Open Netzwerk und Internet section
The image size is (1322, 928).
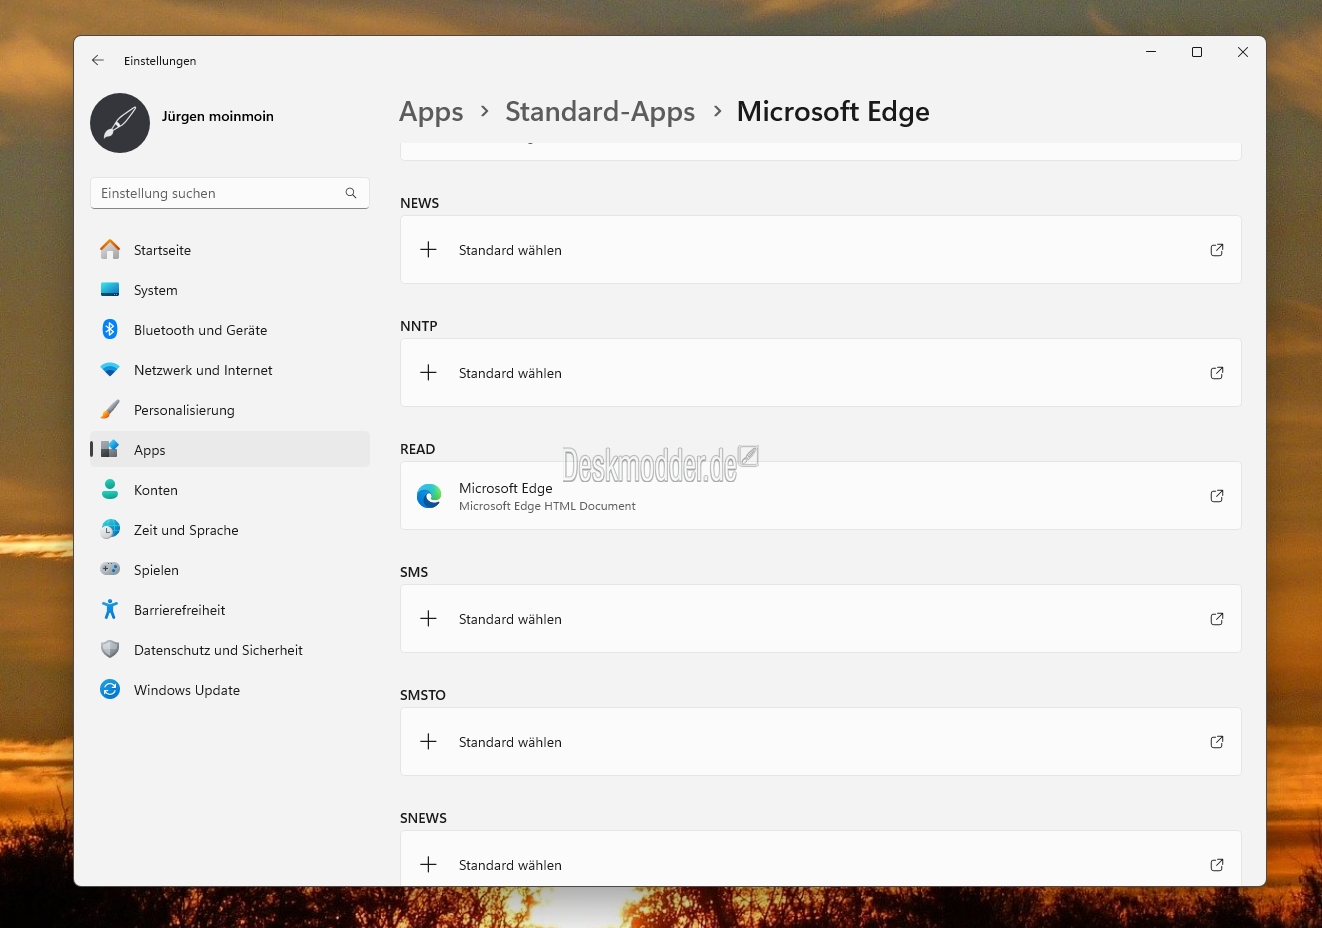point(230,370)
